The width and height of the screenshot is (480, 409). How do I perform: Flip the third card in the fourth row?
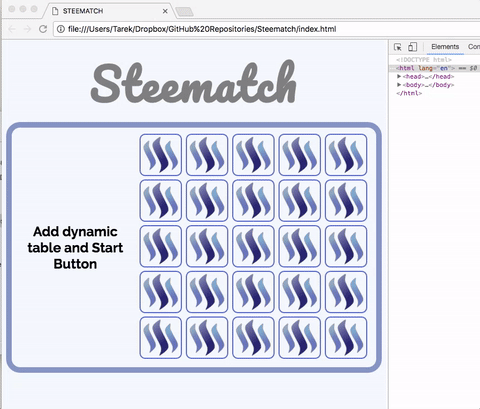[253, 292]
